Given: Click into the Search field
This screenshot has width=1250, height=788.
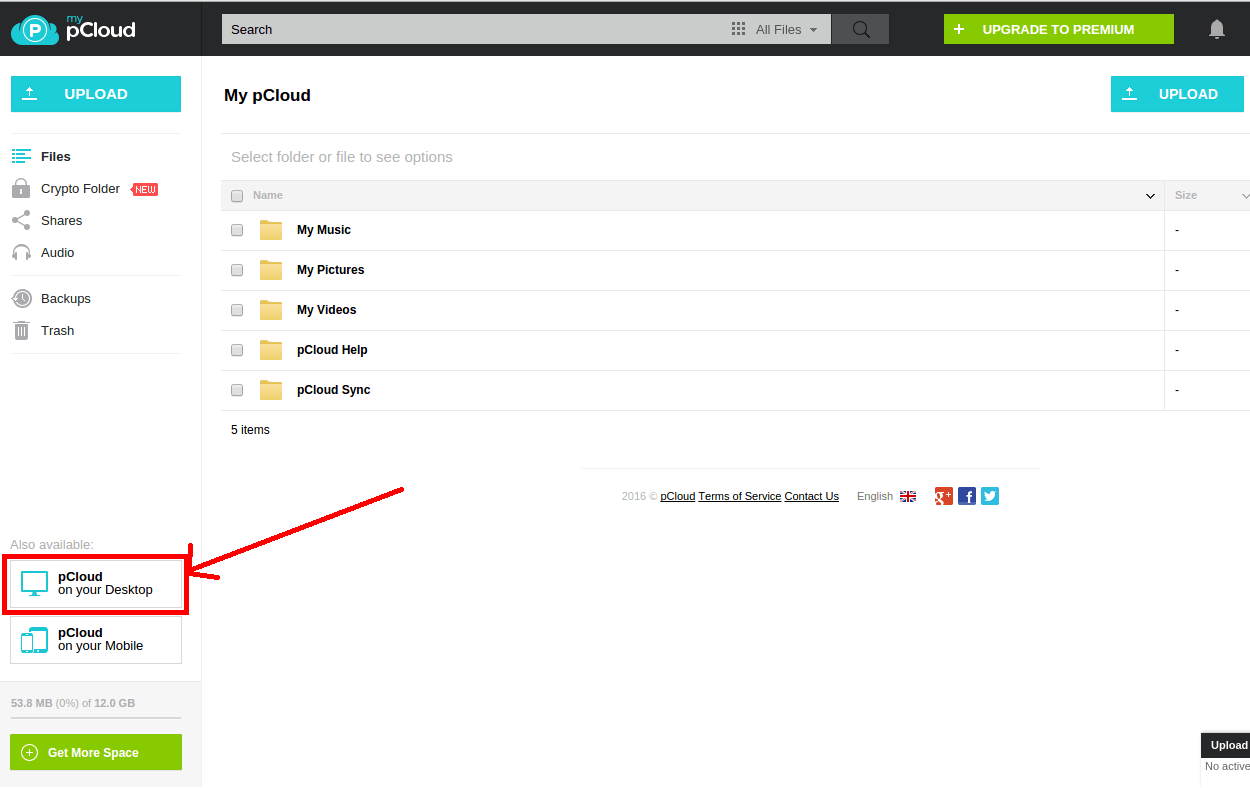Looking at the screenshot, I should pyautogui.click(x=475, y=29).
